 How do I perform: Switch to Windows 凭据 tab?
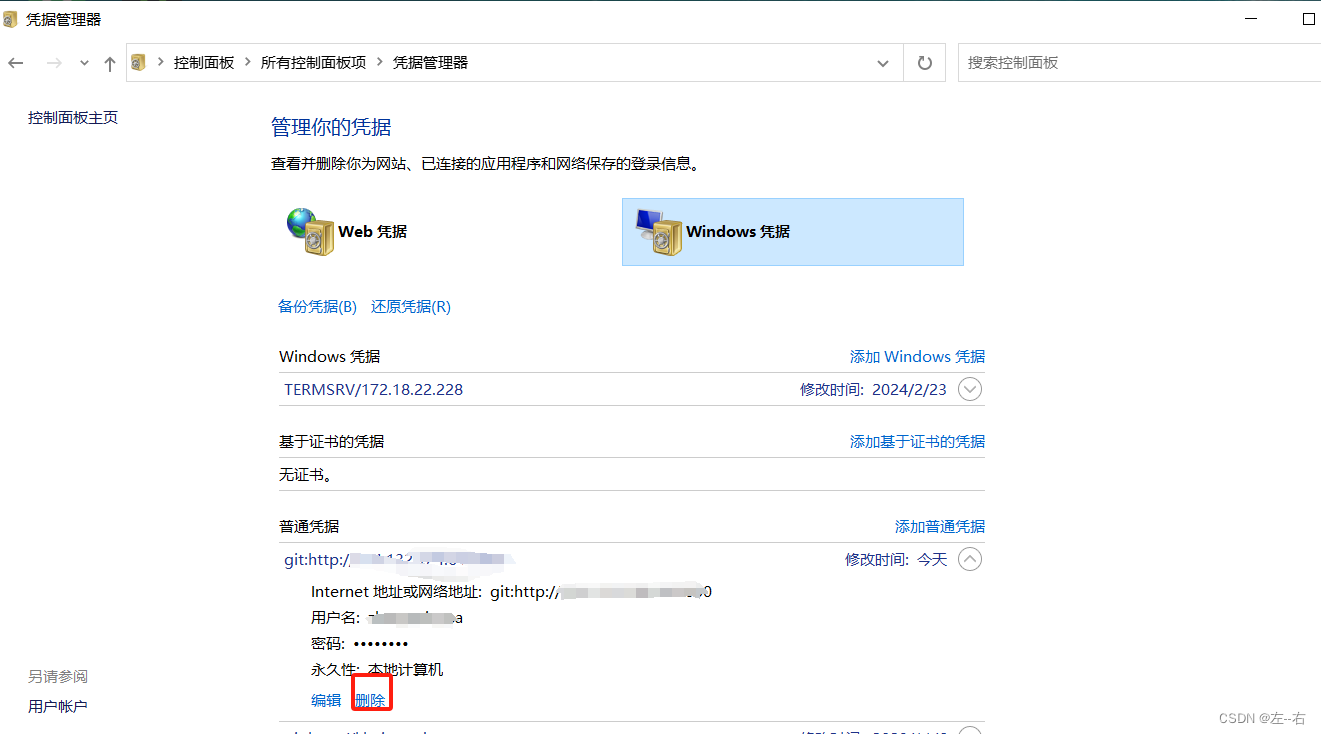(x=792, y=232)
